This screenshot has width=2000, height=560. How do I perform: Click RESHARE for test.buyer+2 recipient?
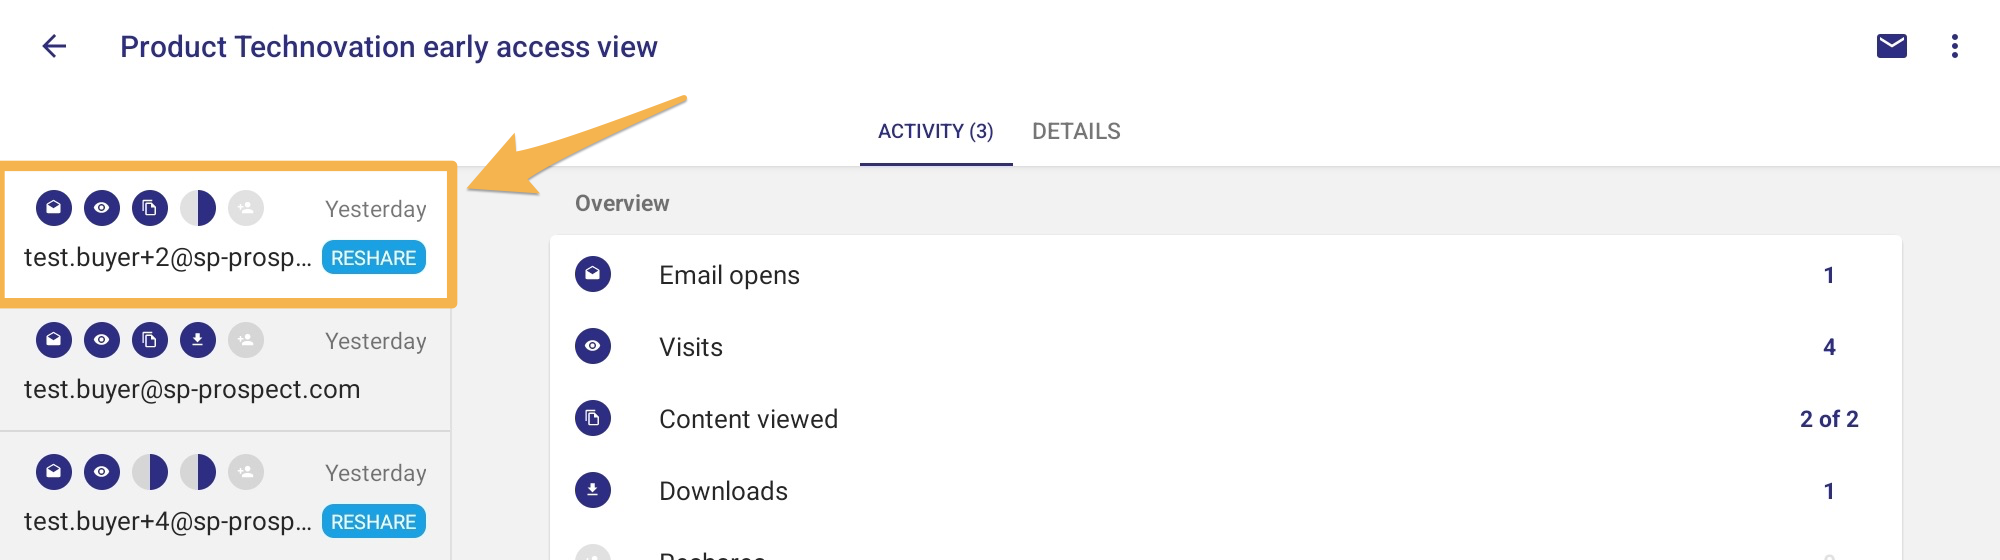[374, 257]
